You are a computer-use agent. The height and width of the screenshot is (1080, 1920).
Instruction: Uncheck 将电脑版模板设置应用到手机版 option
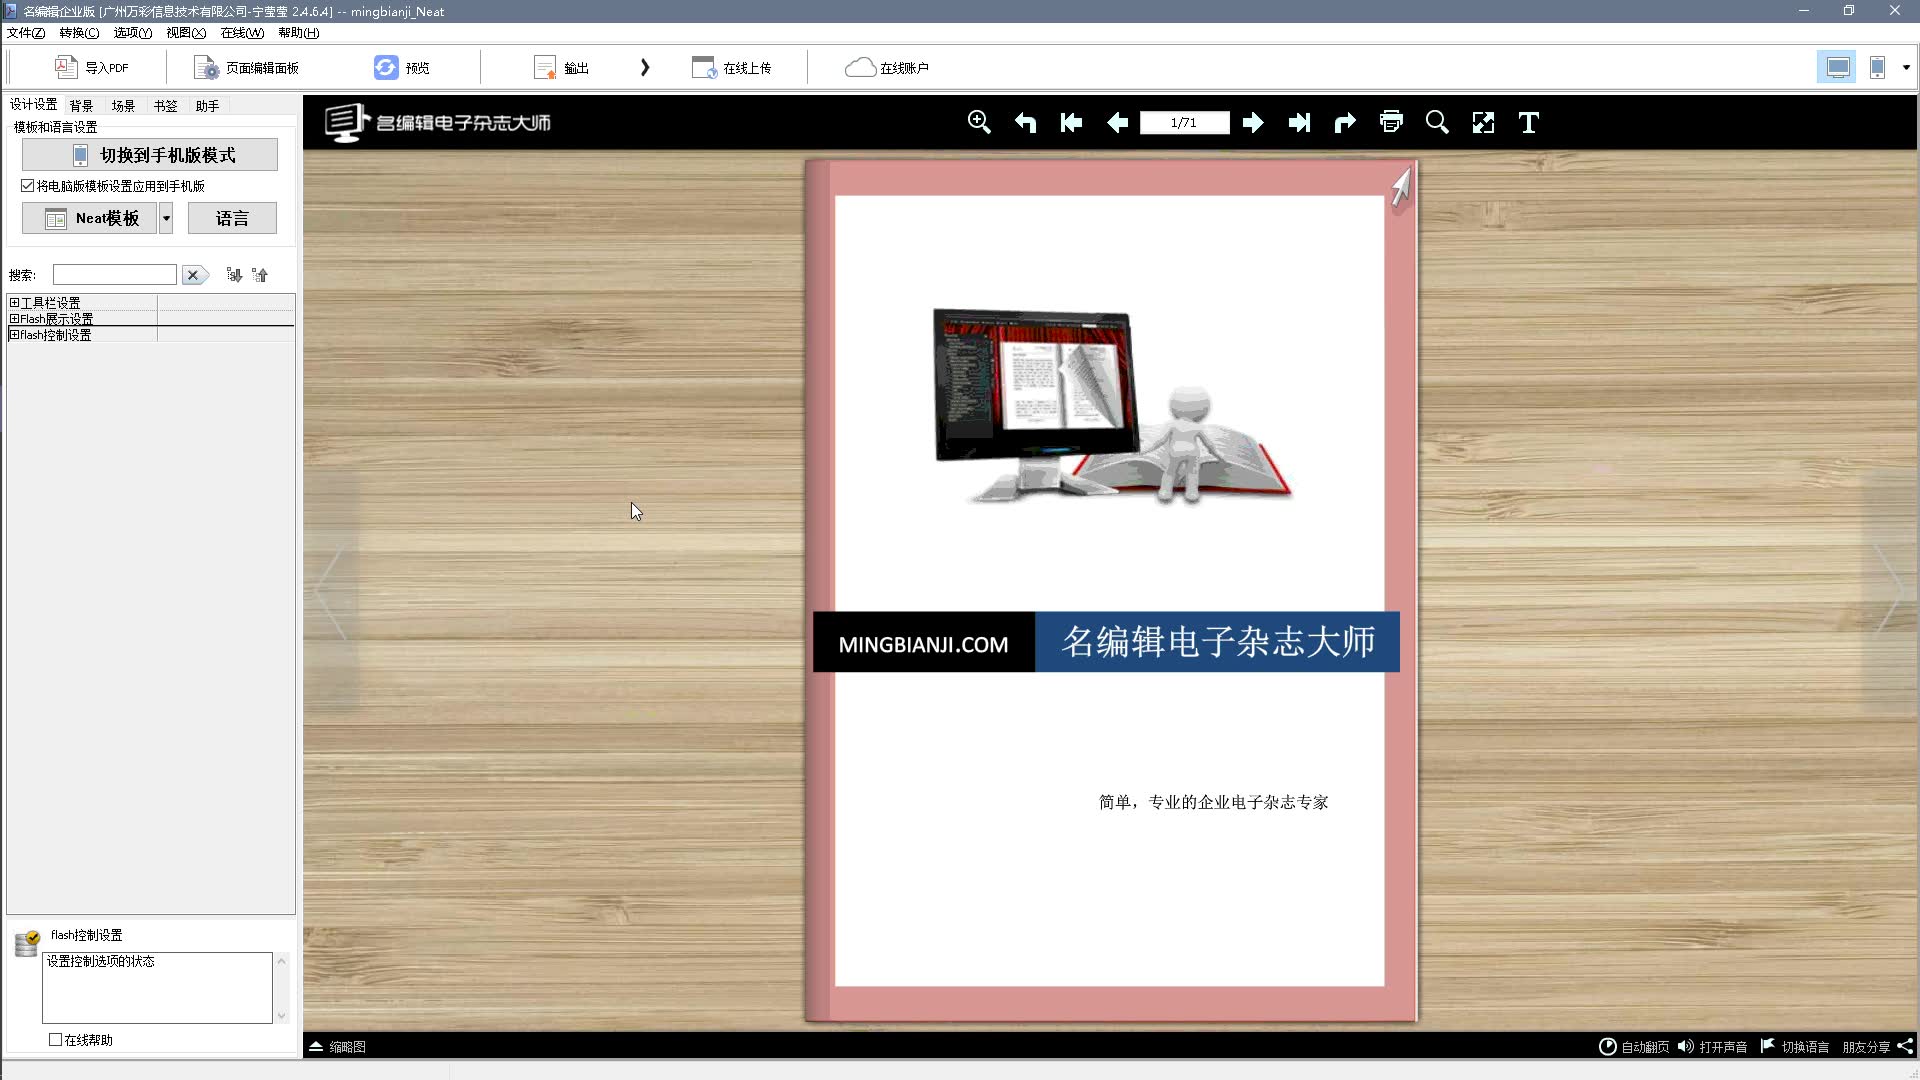point(28,185)
